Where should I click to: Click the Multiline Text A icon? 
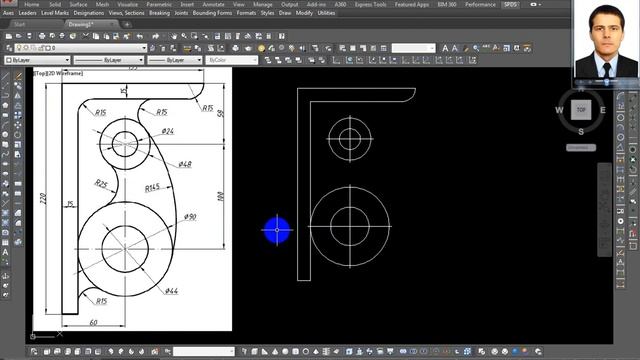pos(445,48)
